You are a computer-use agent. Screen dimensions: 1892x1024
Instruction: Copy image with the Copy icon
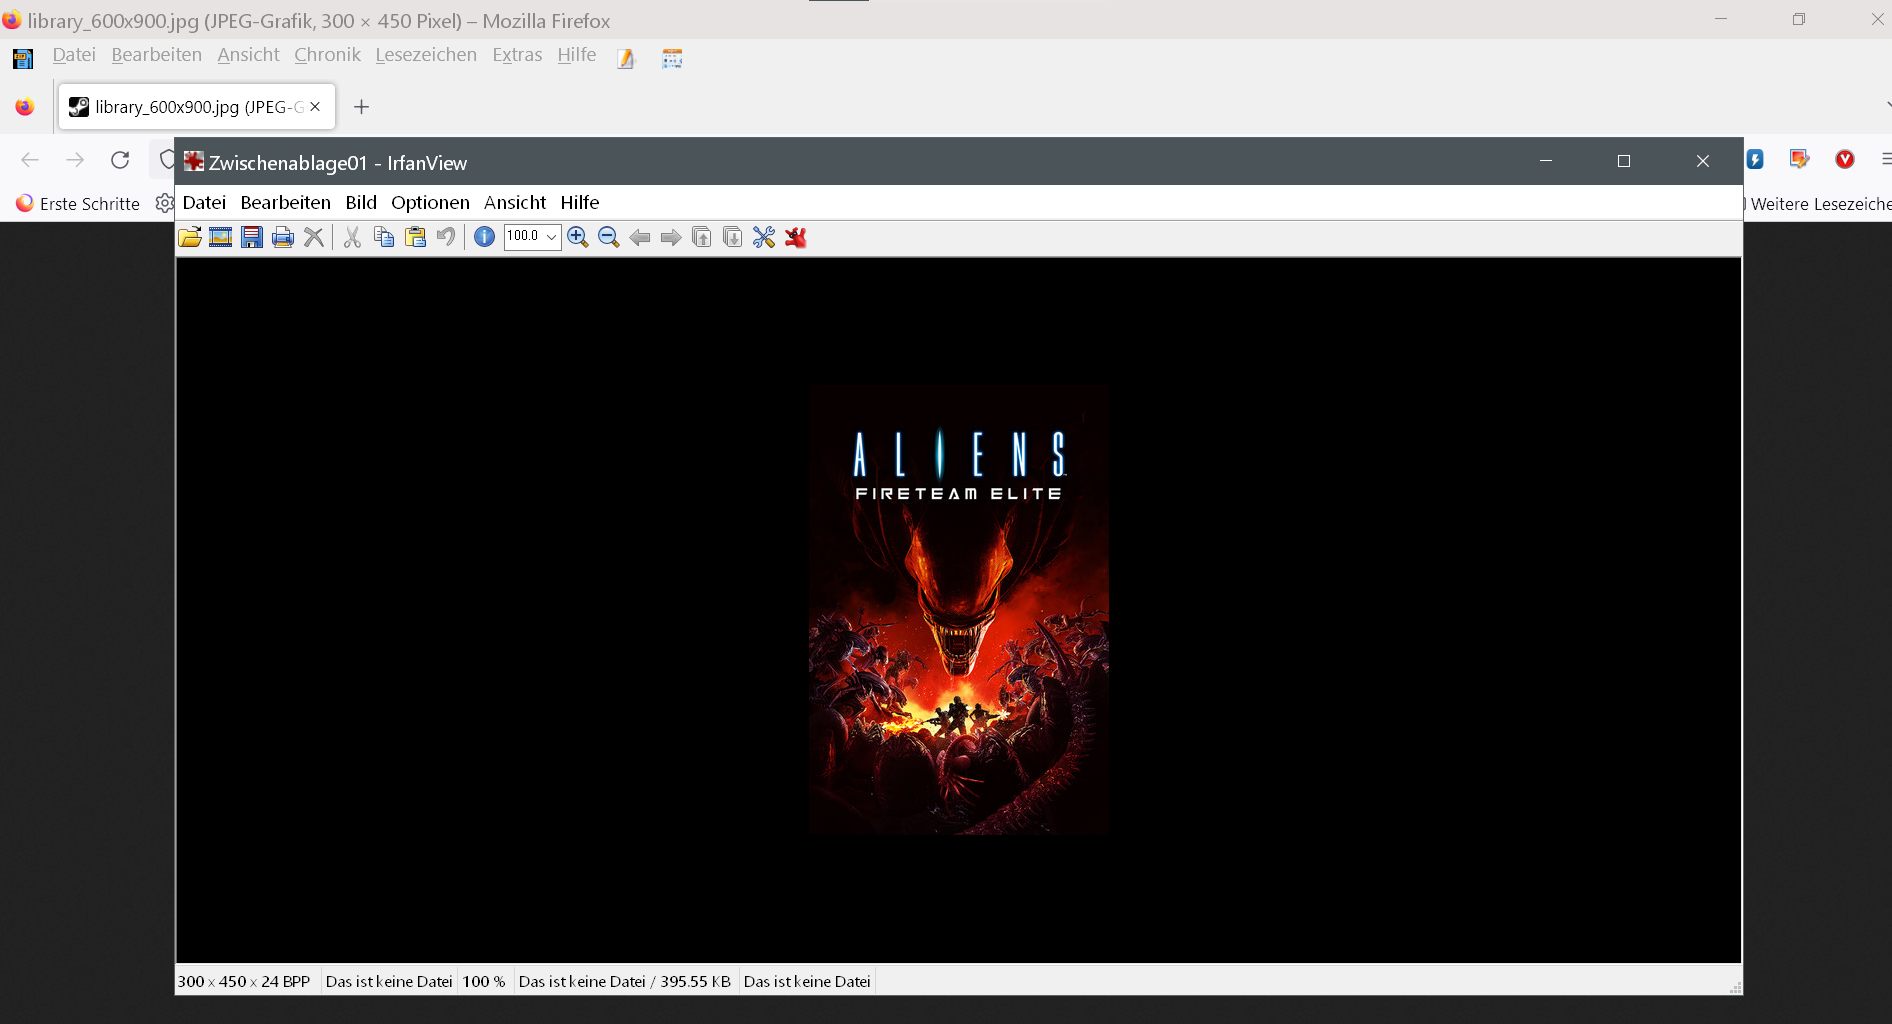coord(383,237)
